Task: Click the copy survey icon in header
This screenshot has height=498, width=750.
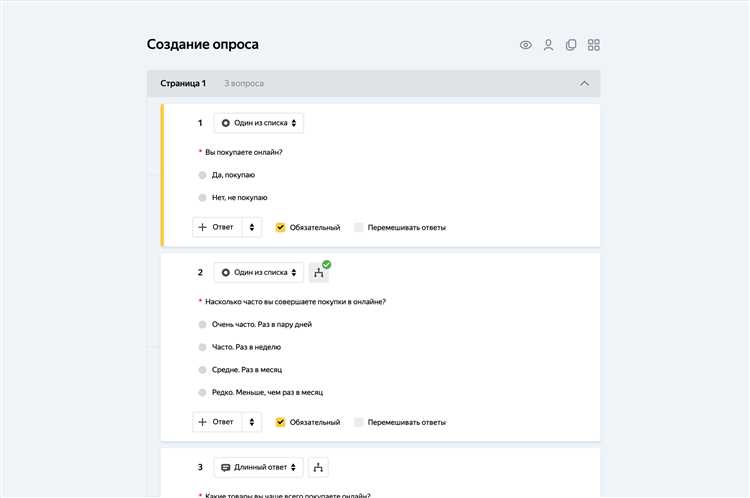Action: tap(571, 45)
